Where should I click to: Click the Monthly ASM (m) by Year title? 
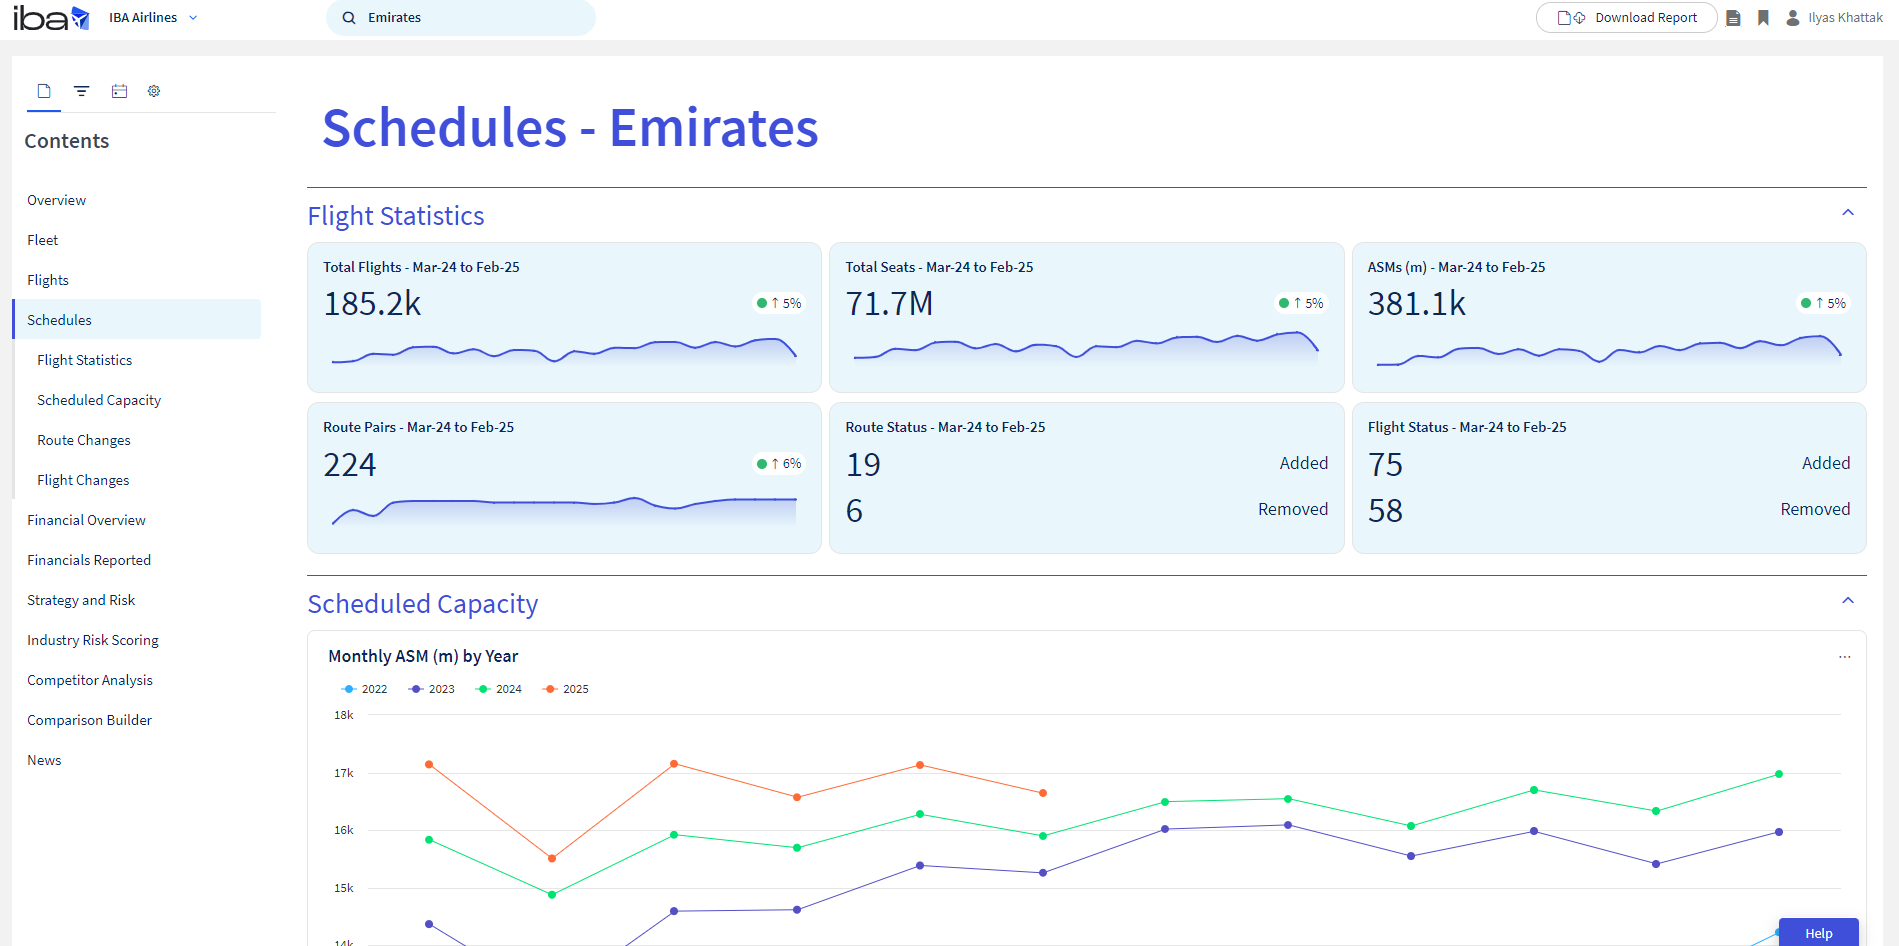423,656
